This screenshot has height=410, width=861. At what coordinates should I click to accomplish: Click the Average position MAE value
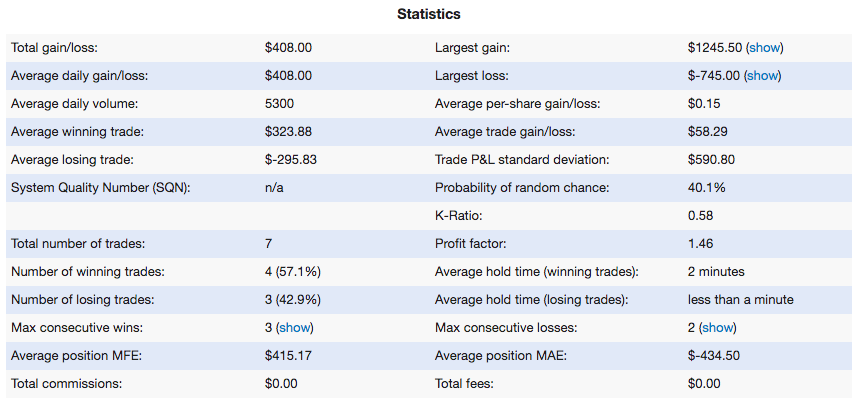point(713,356)
